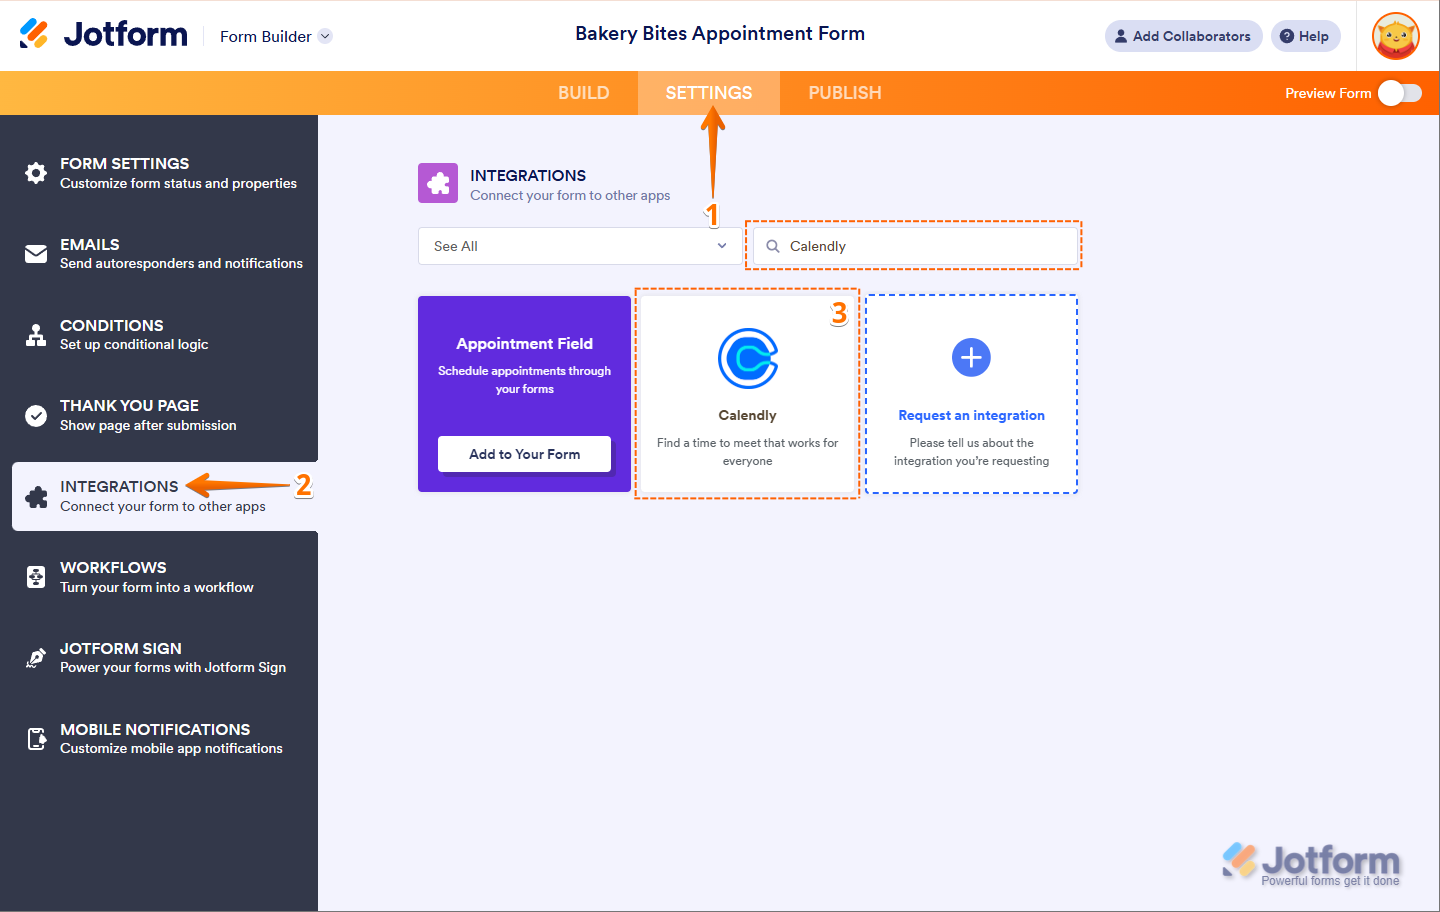Viewport: 1440px width, 912px height.
Task: Click the Add to Your Form button
Action: click(x=524, y=454)
